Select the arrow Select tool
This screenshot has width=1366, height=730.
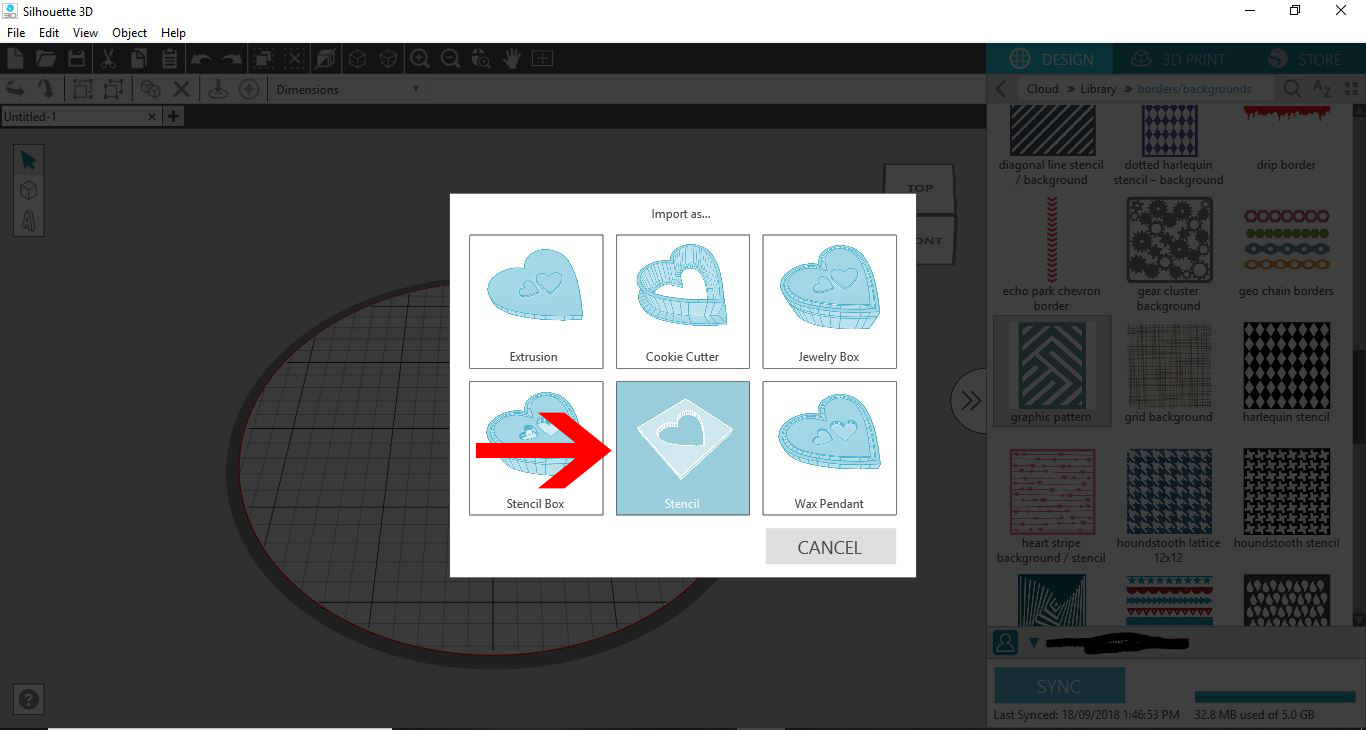[x=28, y=160]
